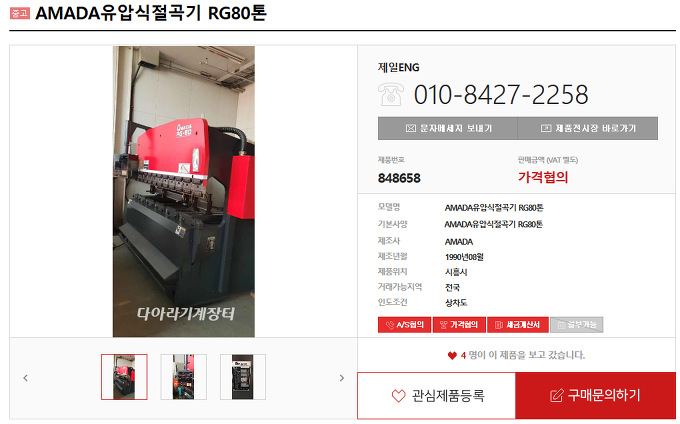
Task: Click the 가격협의 price text
Action: pos(543,177)
